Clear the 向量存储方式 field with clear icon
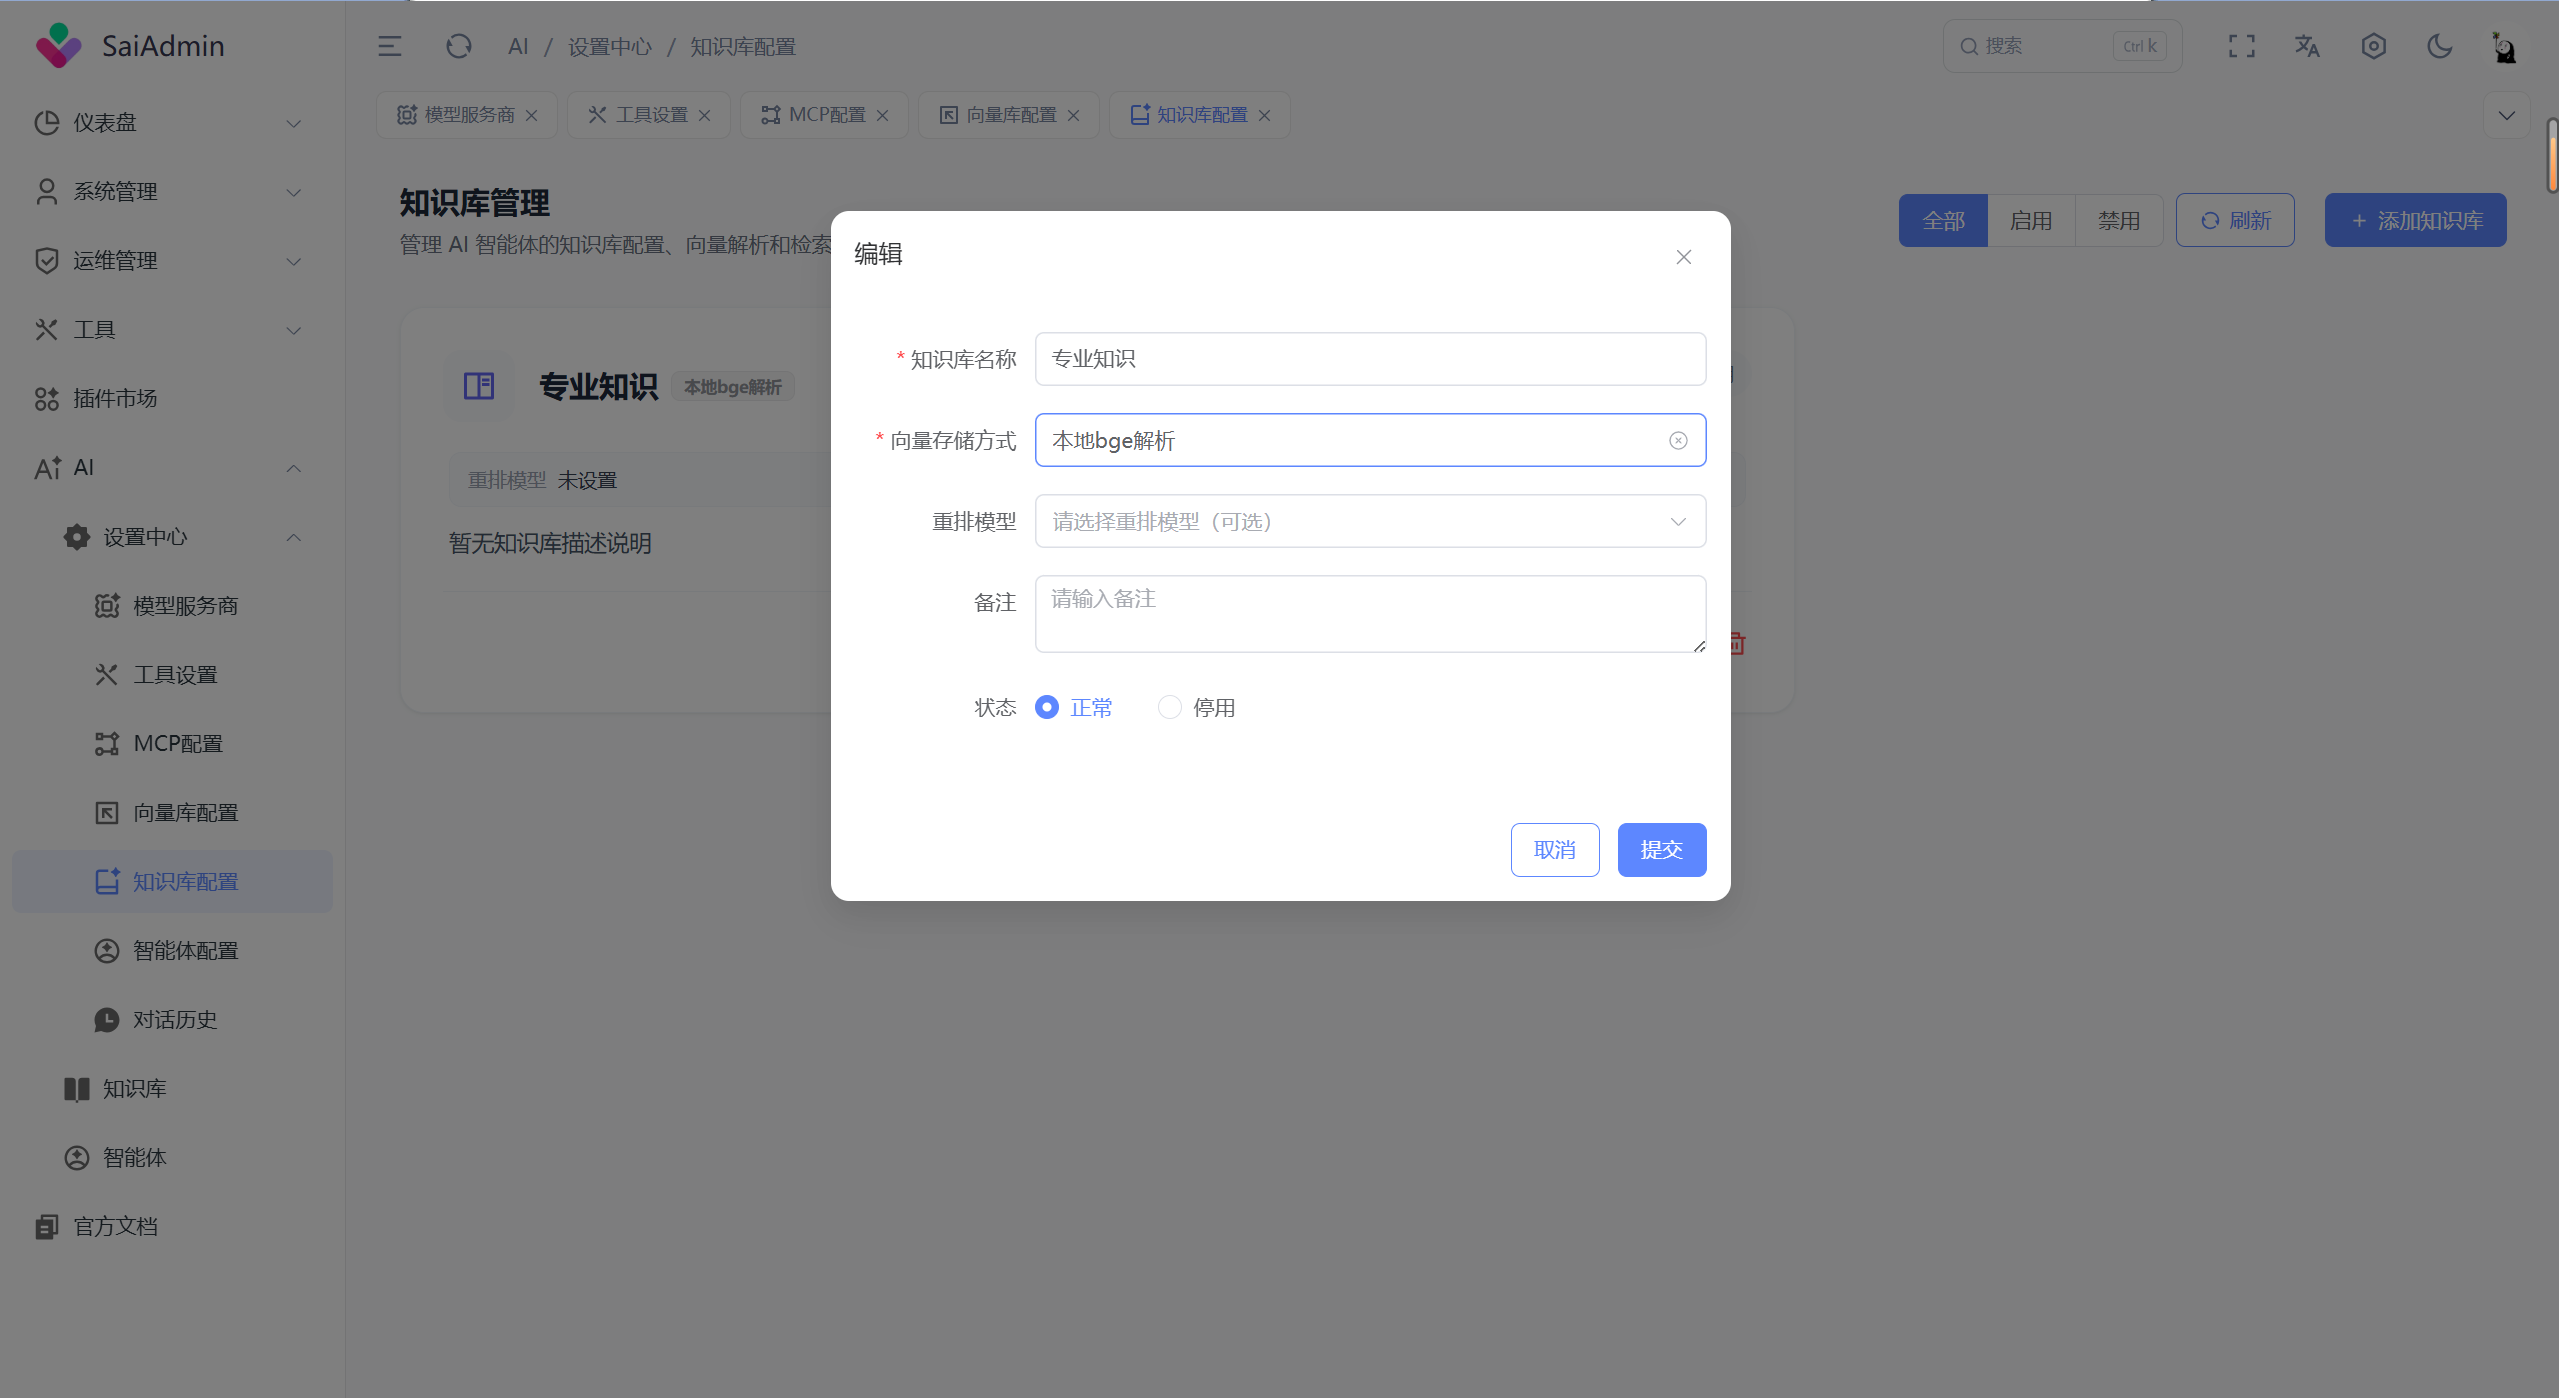The width and height of the screenshot is (2559, 1398). pyautogui.click(x=1678, y=440)
